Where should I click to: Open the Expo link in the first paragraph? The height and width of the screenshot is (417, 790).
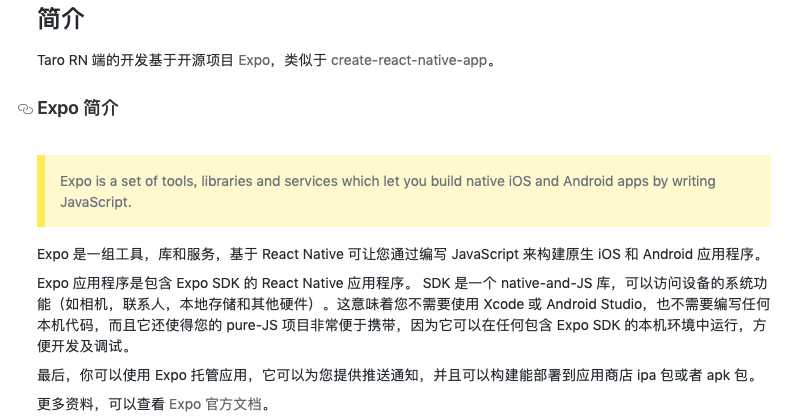click(254, 60)
